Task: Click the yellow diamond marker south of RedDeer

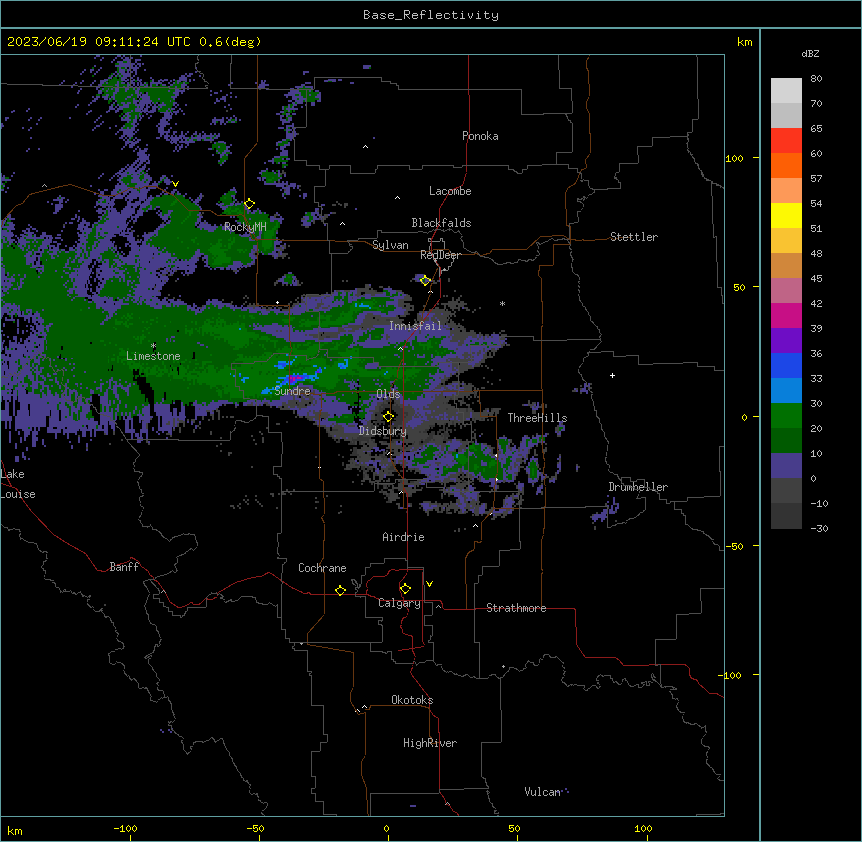Action: pyautogui.click(x=425, y=281)
